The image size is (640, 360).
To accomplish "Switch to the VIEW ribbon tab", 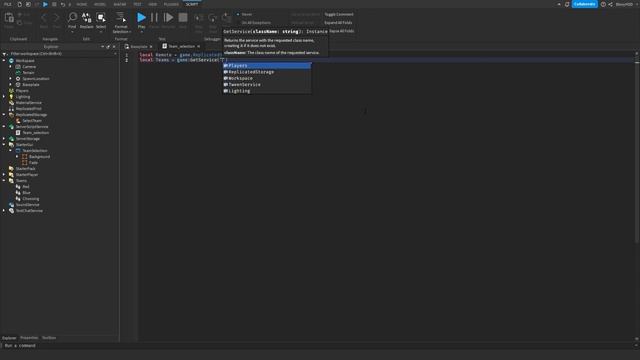I will (x=152, y=4).
